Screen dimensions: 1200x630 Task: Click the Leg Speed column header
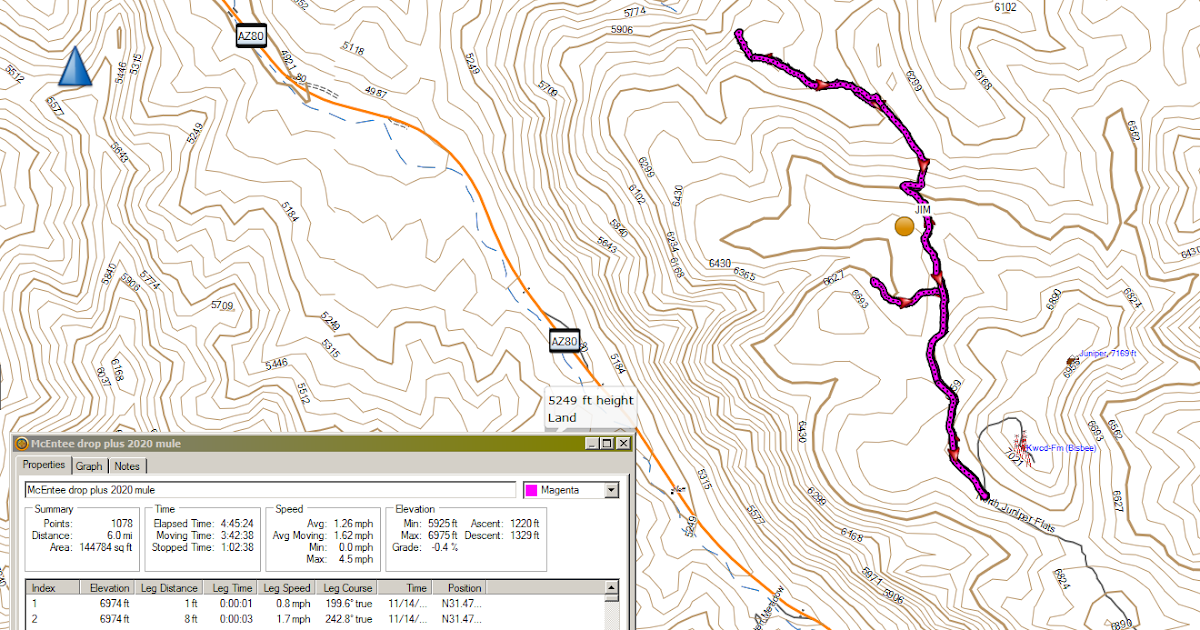(x=286, y=587)
